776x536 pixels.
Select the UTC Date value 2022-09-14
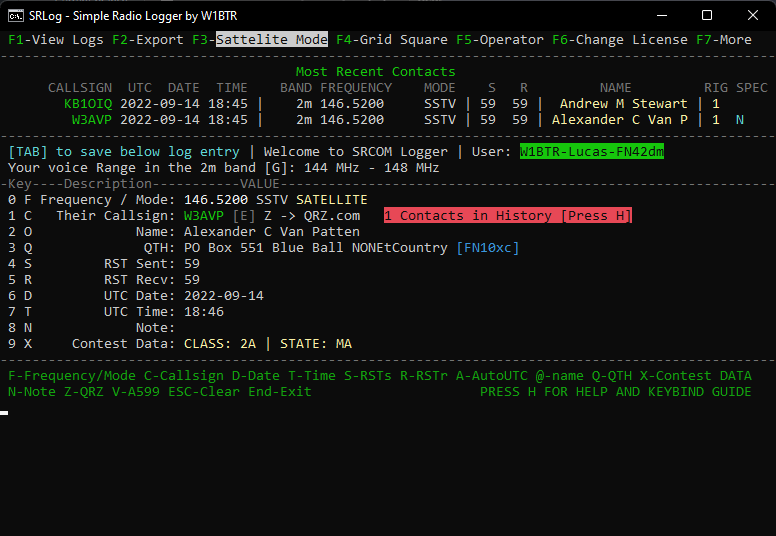[x=224, y=295]
